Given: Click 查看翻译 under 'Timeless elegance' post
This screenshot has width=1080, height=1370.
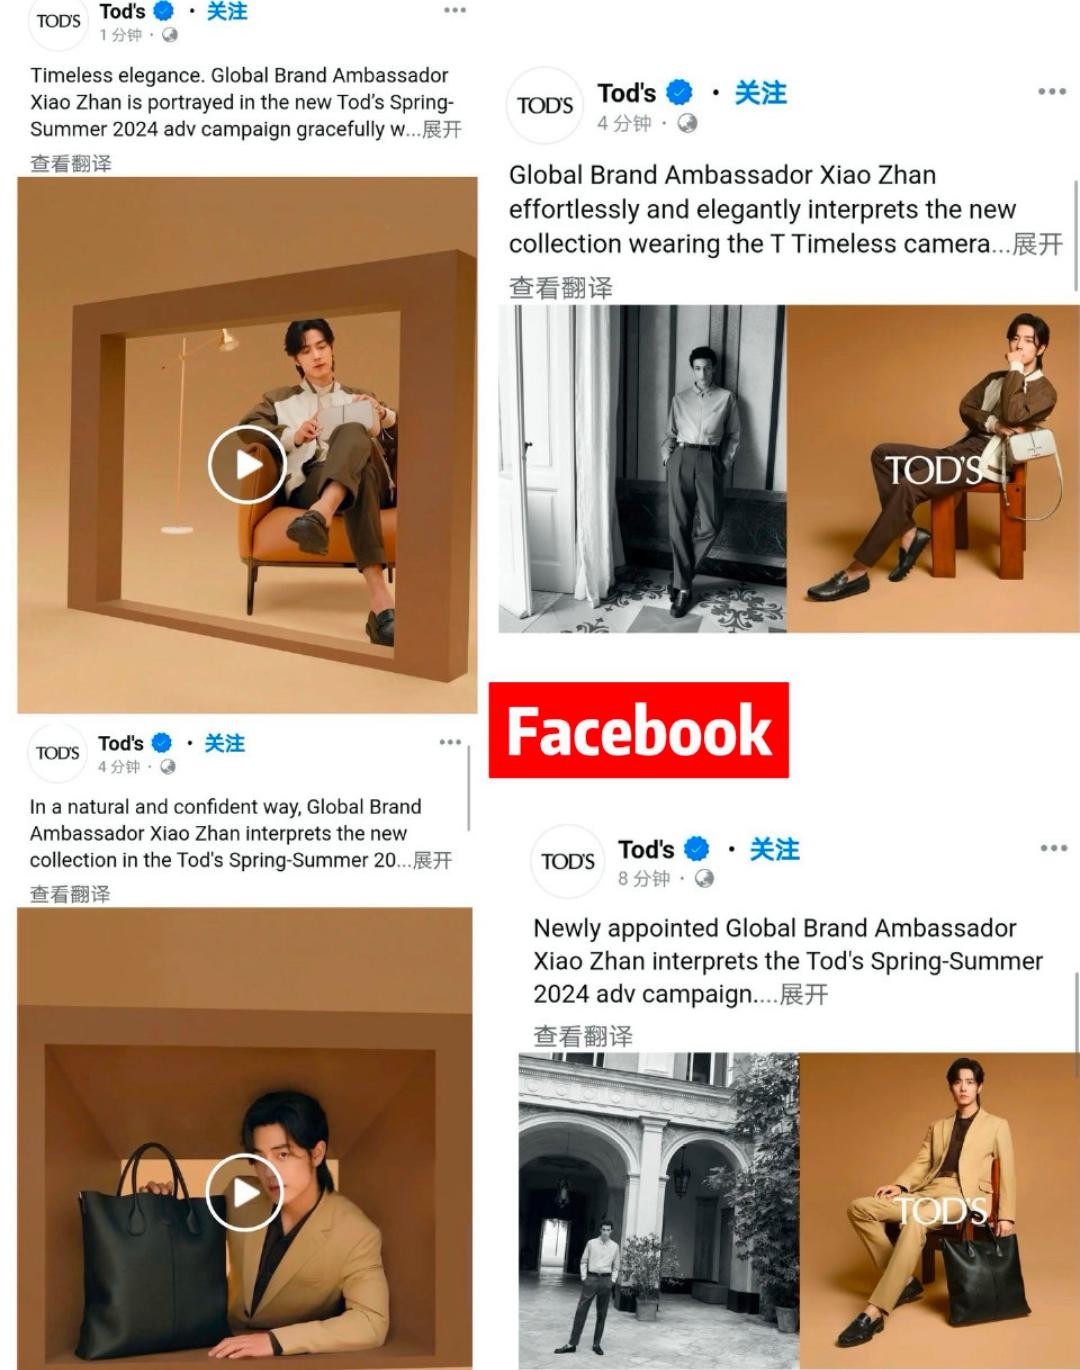Looking at the screenshot, I should [71, 163].
